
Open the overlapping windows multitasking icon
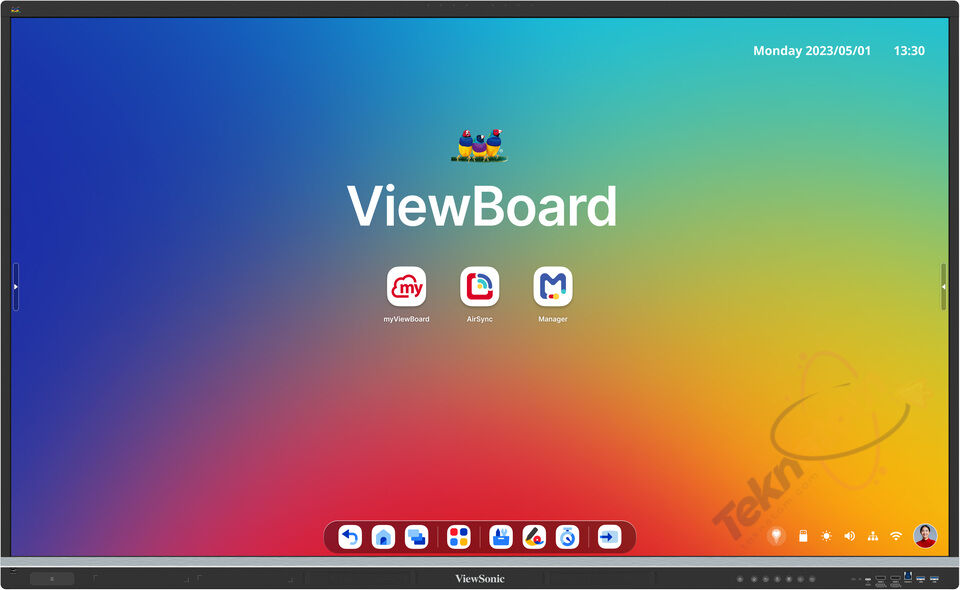417,537
